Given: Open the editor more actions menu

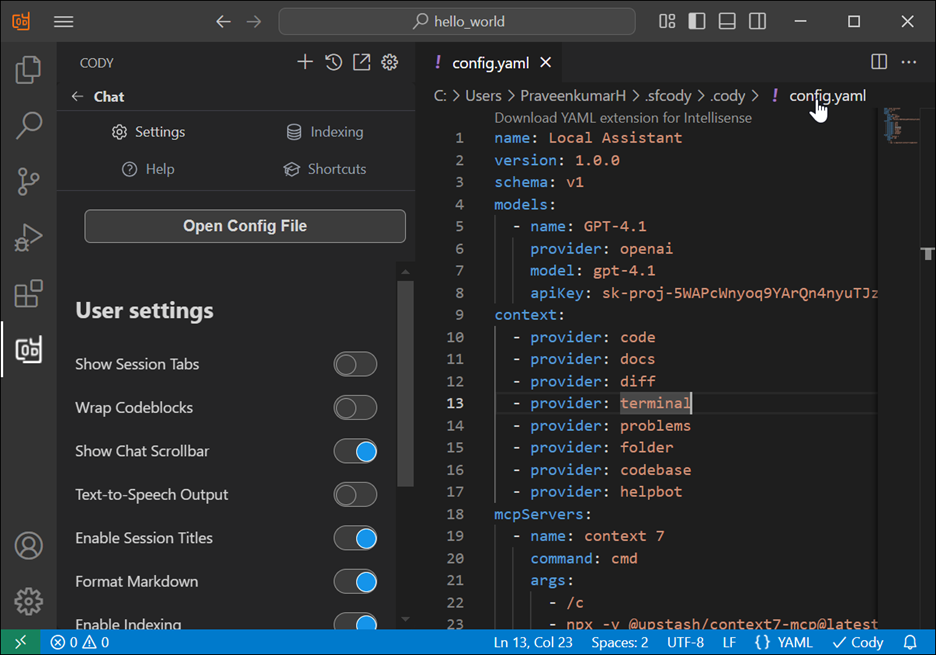Looking at the screenshot, I should pos(908,61).
